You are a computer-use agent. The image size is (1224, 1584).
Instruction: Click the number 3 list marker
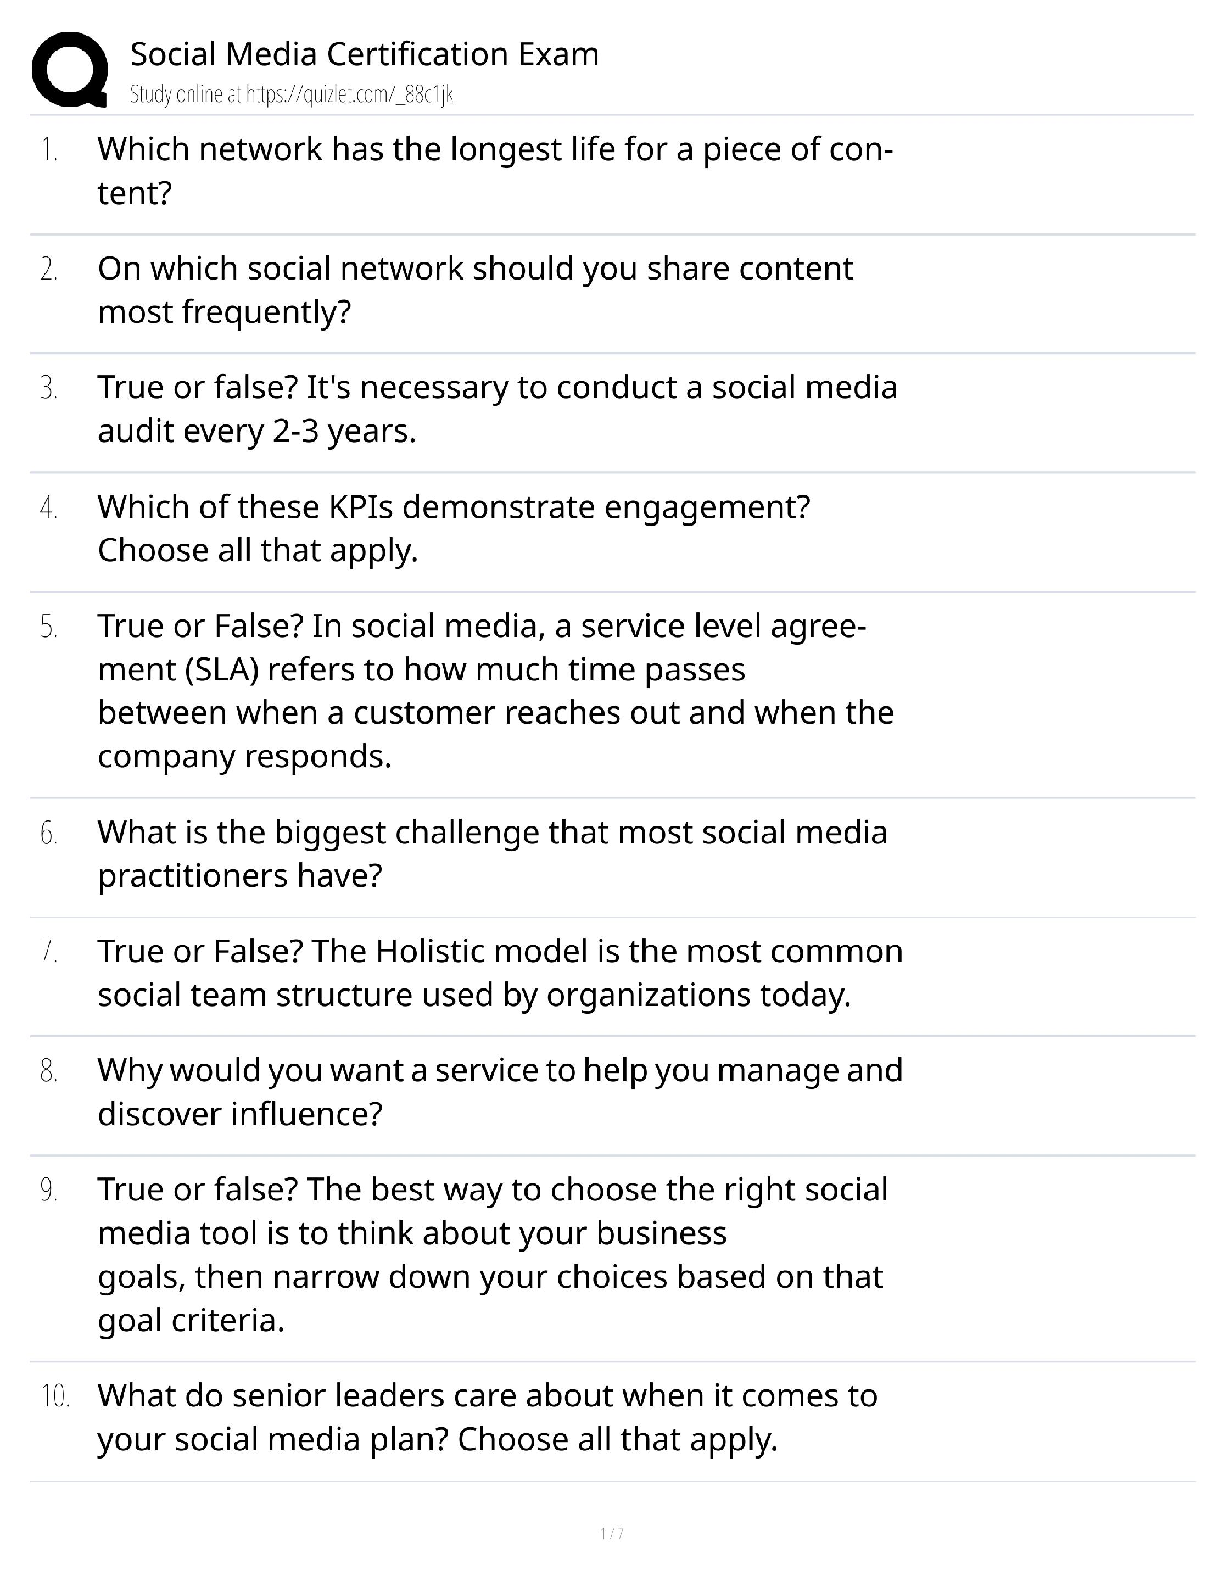tap(49, 389)
